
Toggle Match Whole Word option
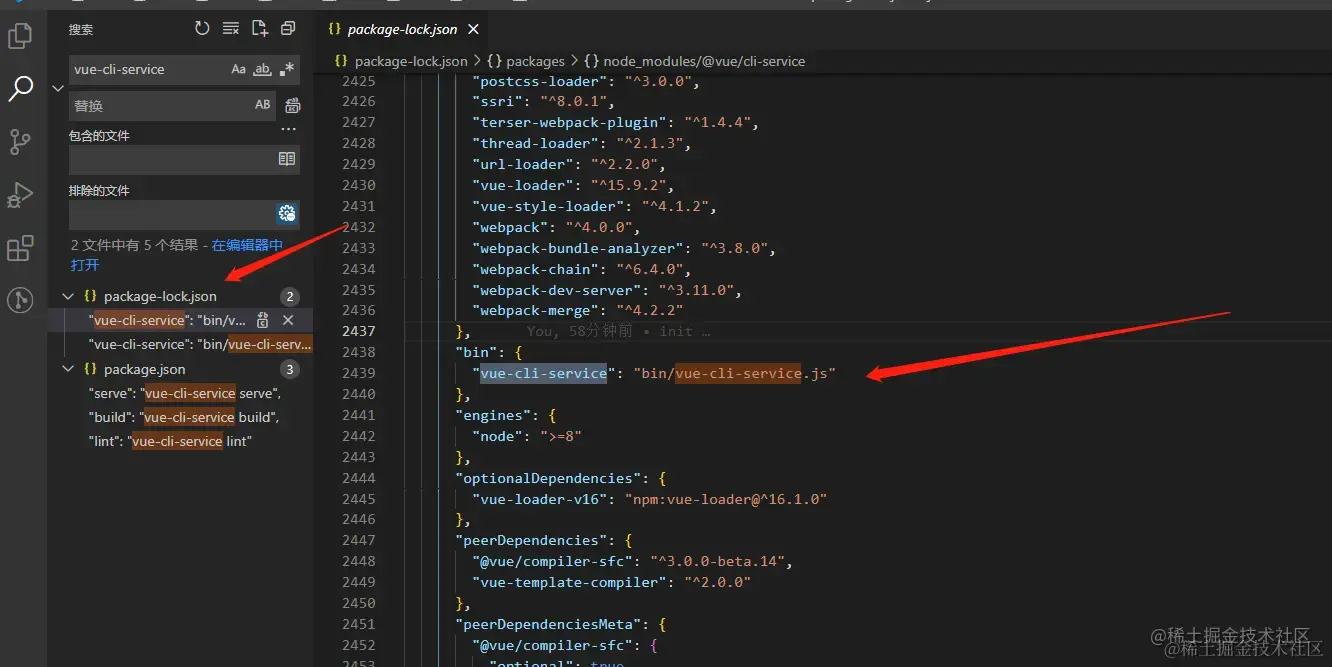[x=263, y=69]
